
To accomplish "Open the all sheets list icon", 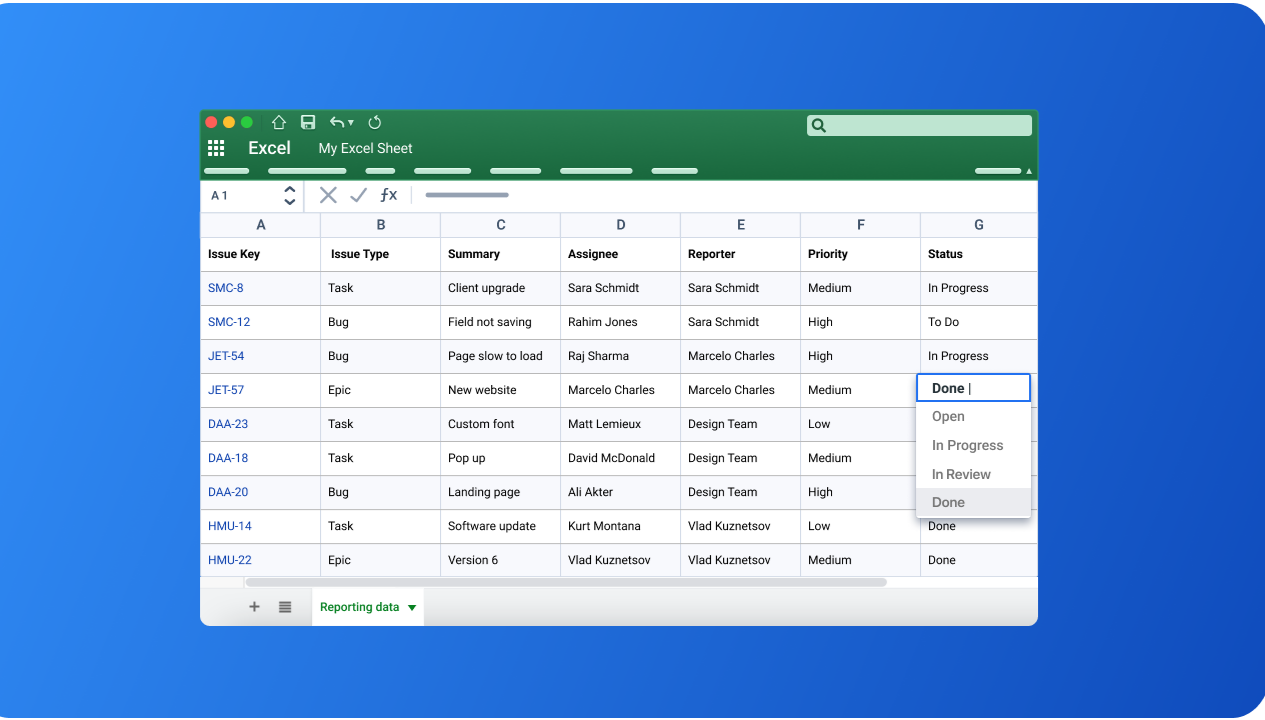I will click(285, 607).
